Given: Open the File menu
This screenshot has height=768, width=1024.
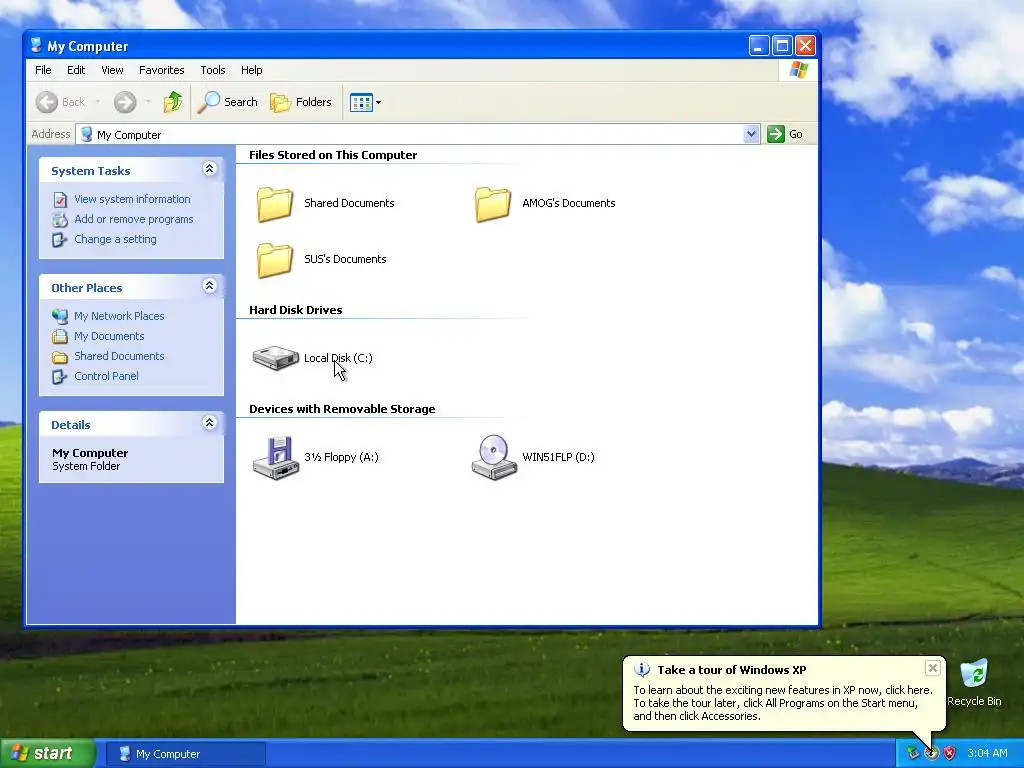Looking at the screenshot, I should point(43,70).
